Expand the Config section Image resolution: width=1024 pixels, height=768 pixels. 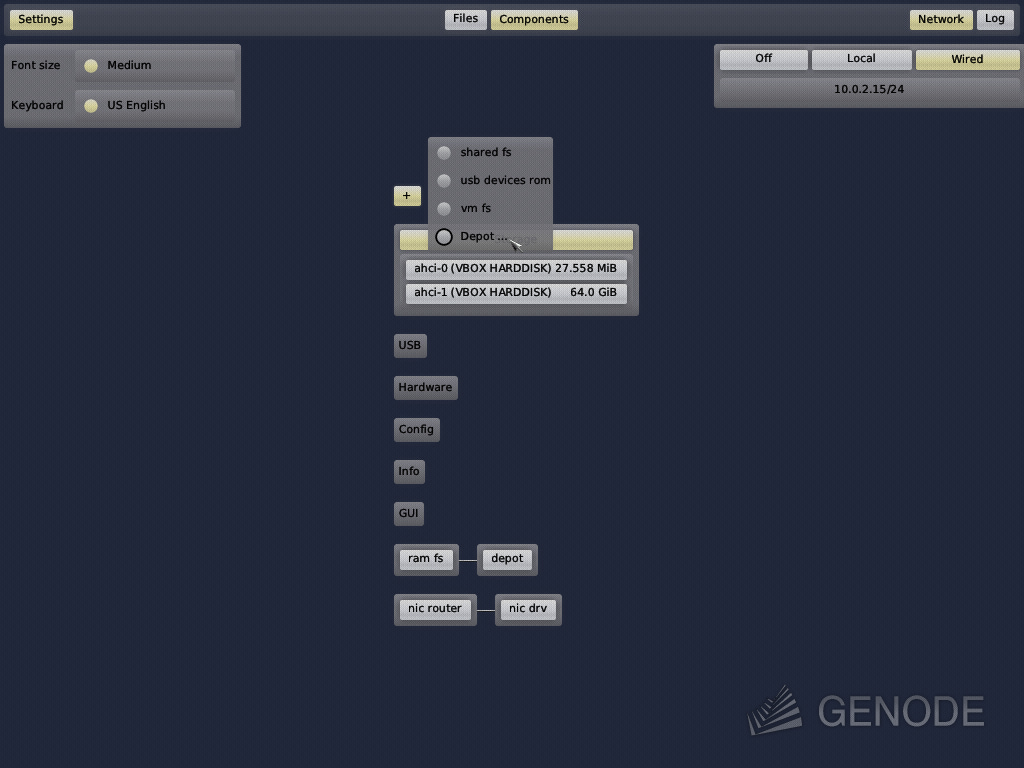(416, 429)
